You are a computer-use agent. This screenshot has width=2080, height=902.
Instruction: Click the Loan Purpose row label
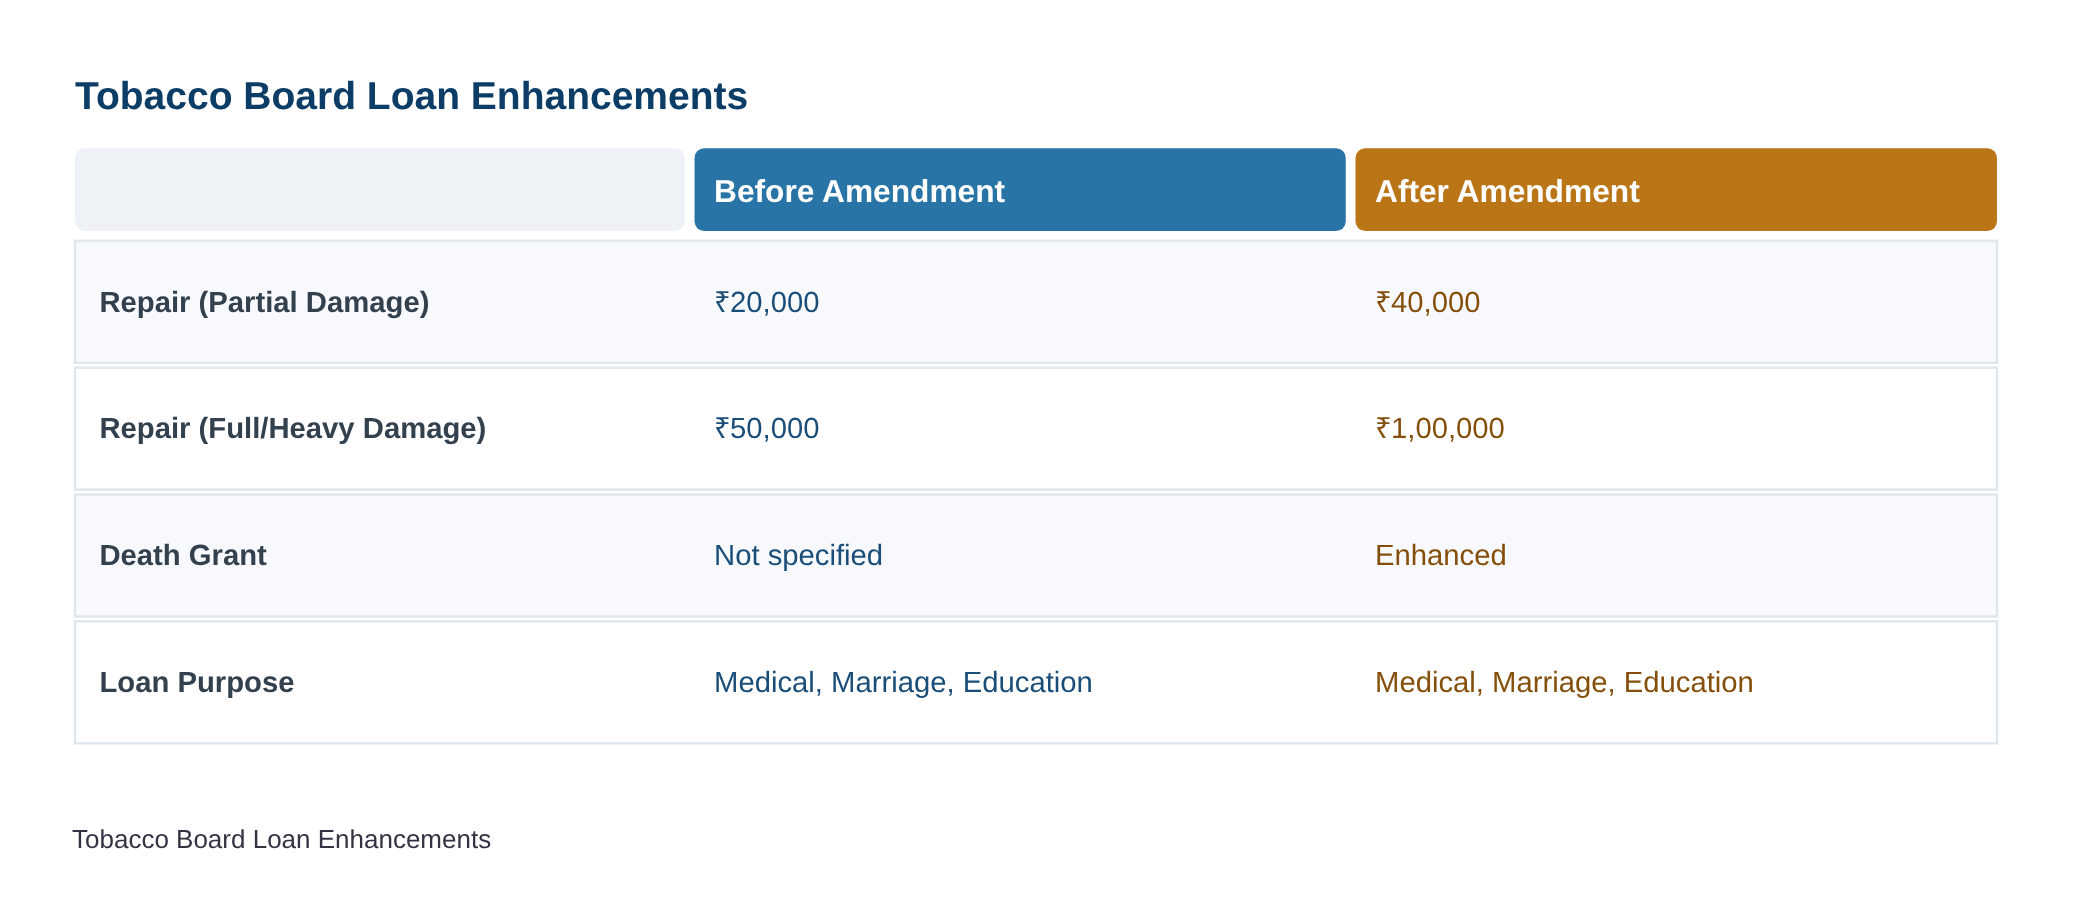click(x=197, y=682)
